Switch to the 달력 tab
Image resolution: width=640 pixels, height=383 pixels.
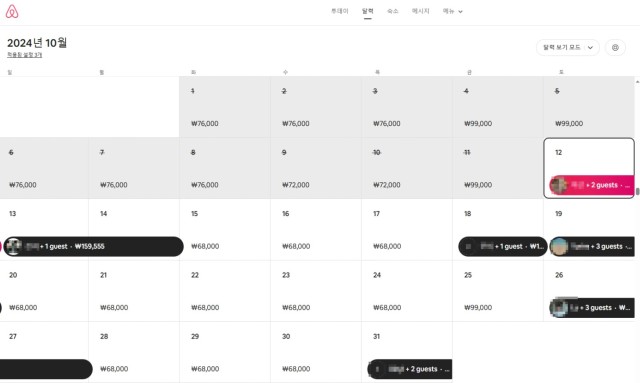[x=367, y=11]
